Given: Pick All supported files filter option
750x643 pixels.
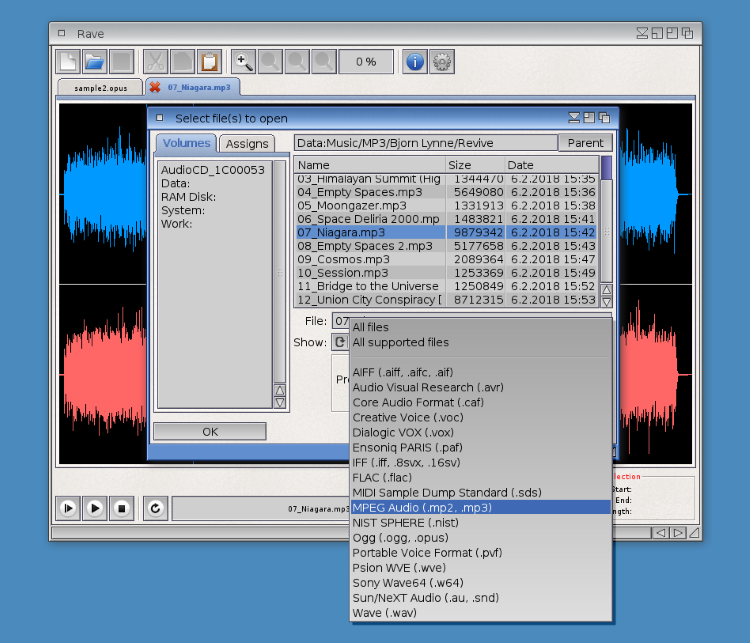Looking at the screenshot, I should click(400, 342).
